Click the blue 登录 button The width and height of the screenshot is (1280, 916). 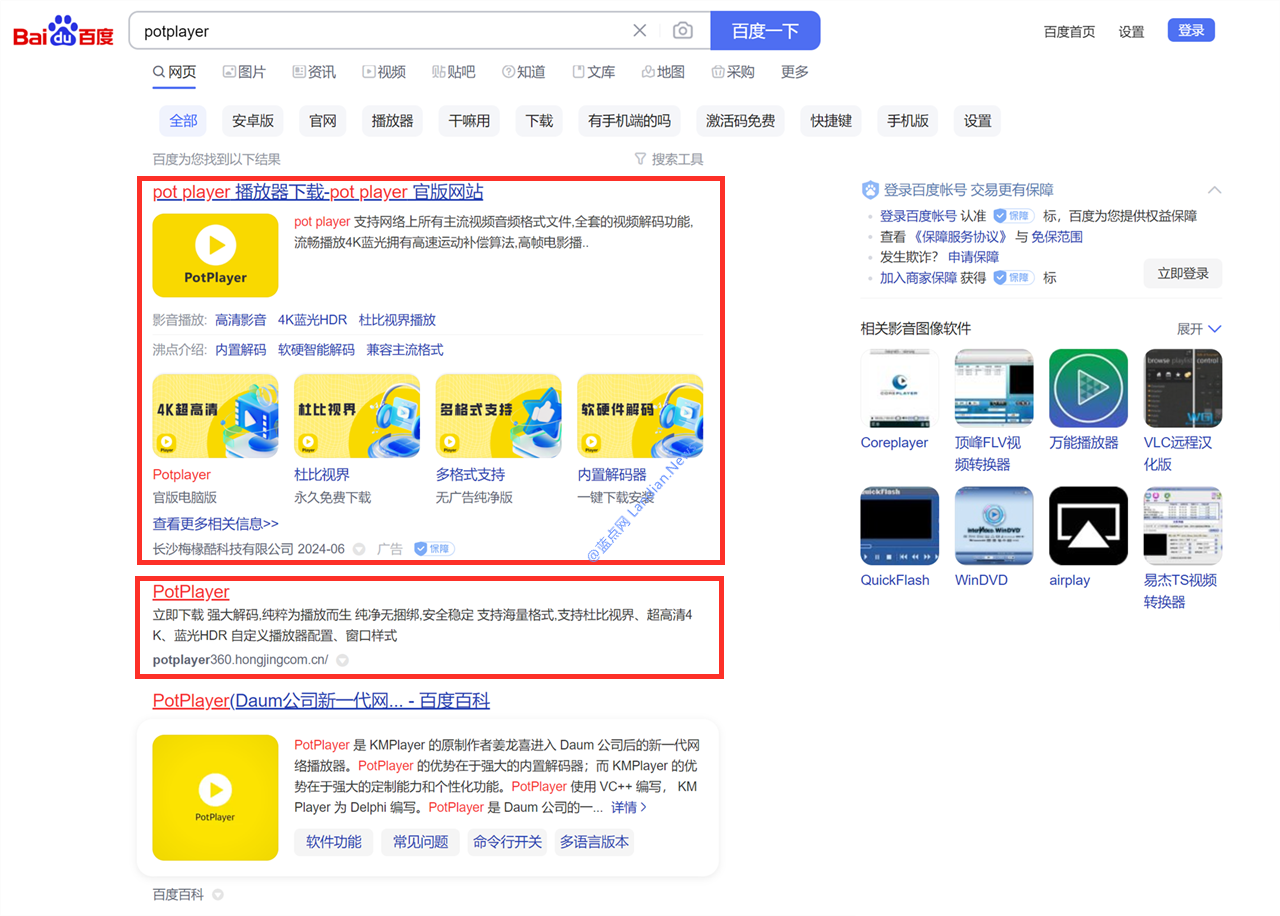(1191, 30)
